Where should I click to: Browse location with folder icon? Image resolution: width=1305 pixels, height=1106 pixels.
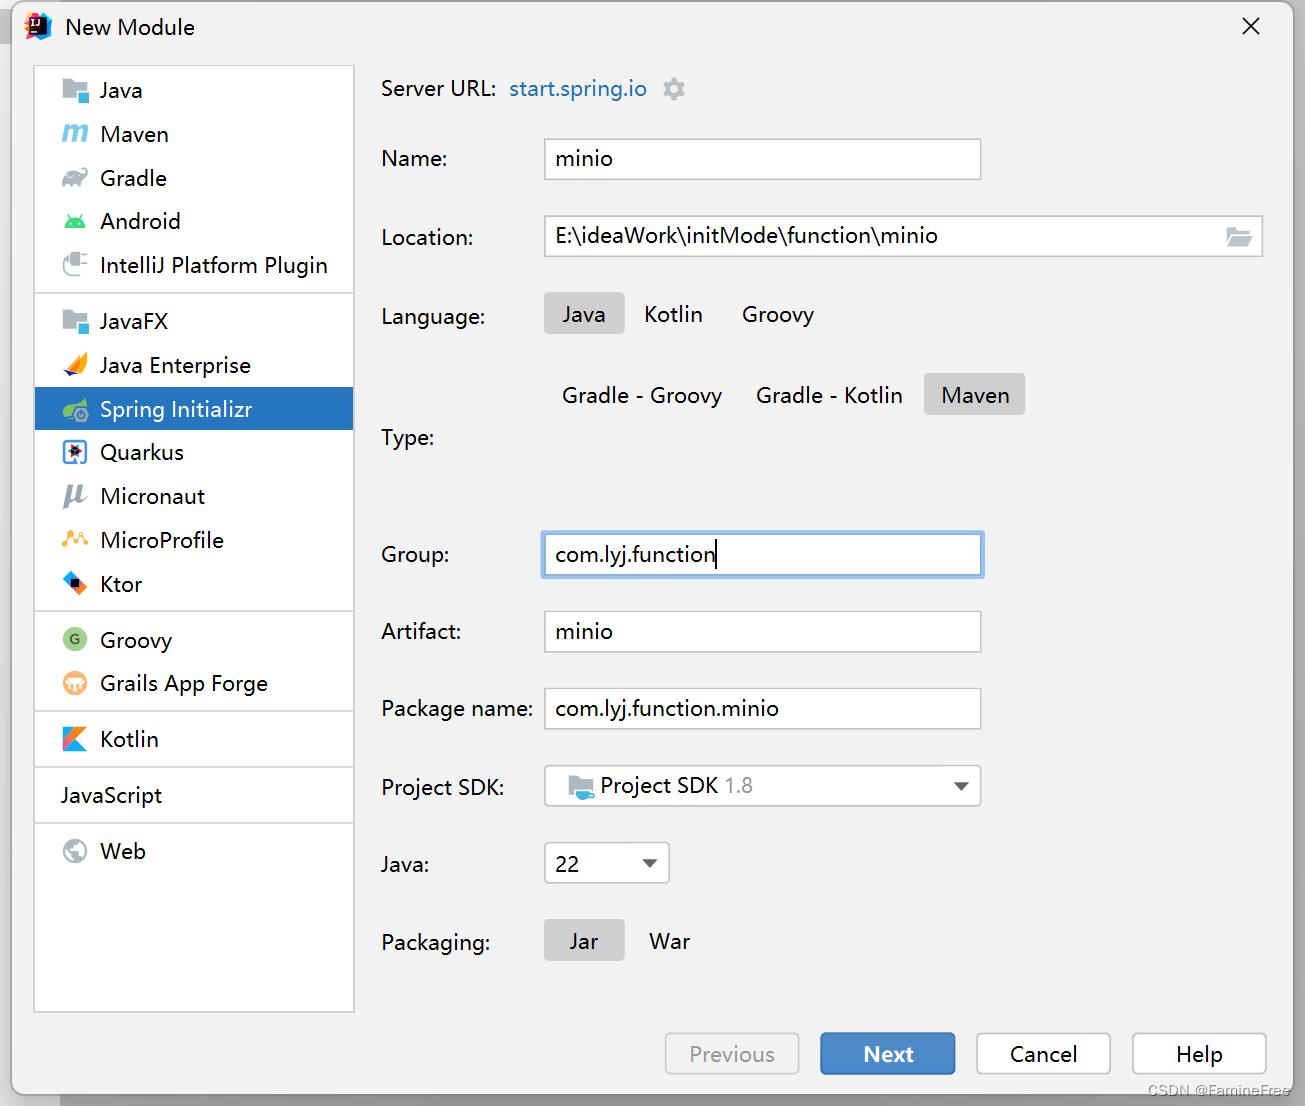point(1239,236)
